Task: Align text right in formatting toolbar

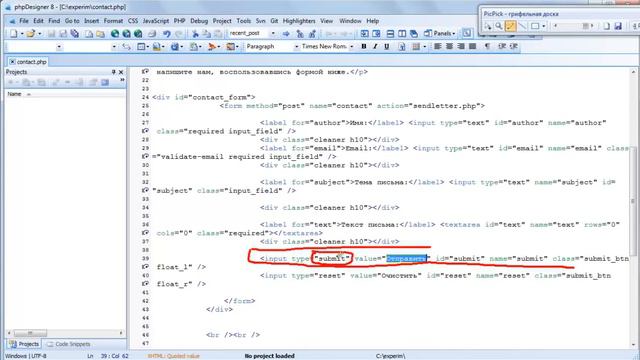Action: [x=461, y=47]
